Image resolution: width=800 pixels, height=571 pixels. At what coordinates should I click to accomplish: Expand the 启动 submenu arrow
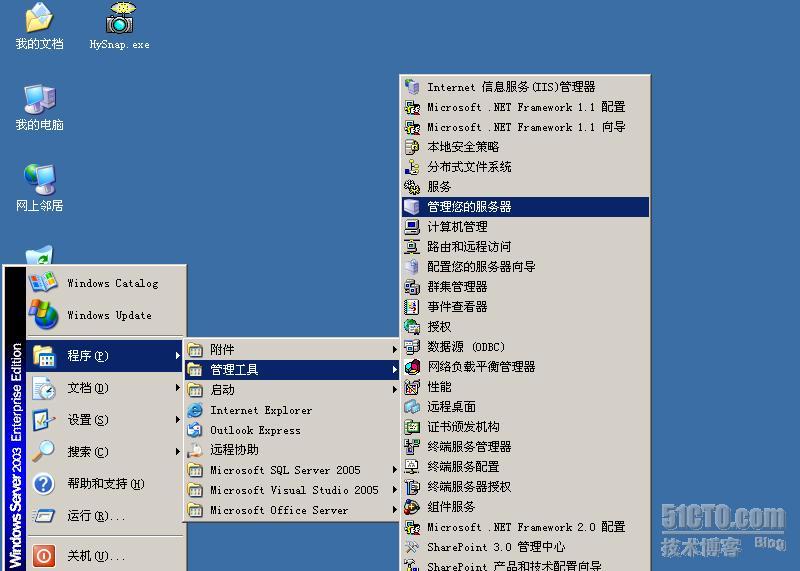(x=394, y=390)
